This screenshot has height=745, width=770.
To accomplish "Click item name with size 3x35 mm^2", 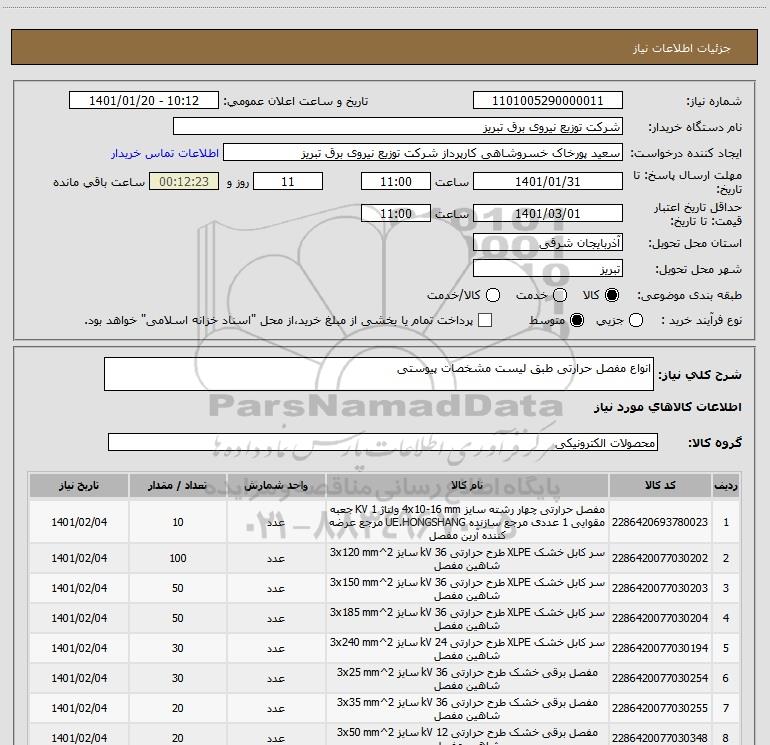I will 467,709.
